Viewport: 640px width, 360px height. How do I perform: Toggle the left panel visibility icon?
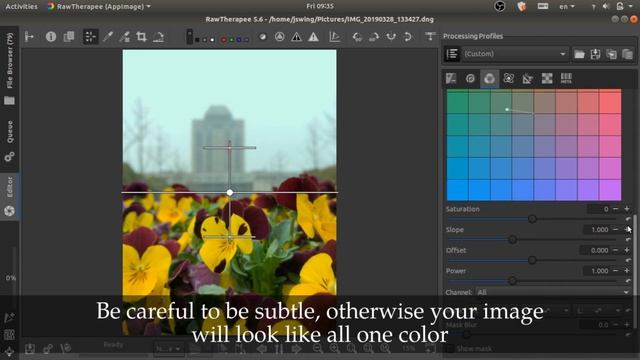click(29, 37)
